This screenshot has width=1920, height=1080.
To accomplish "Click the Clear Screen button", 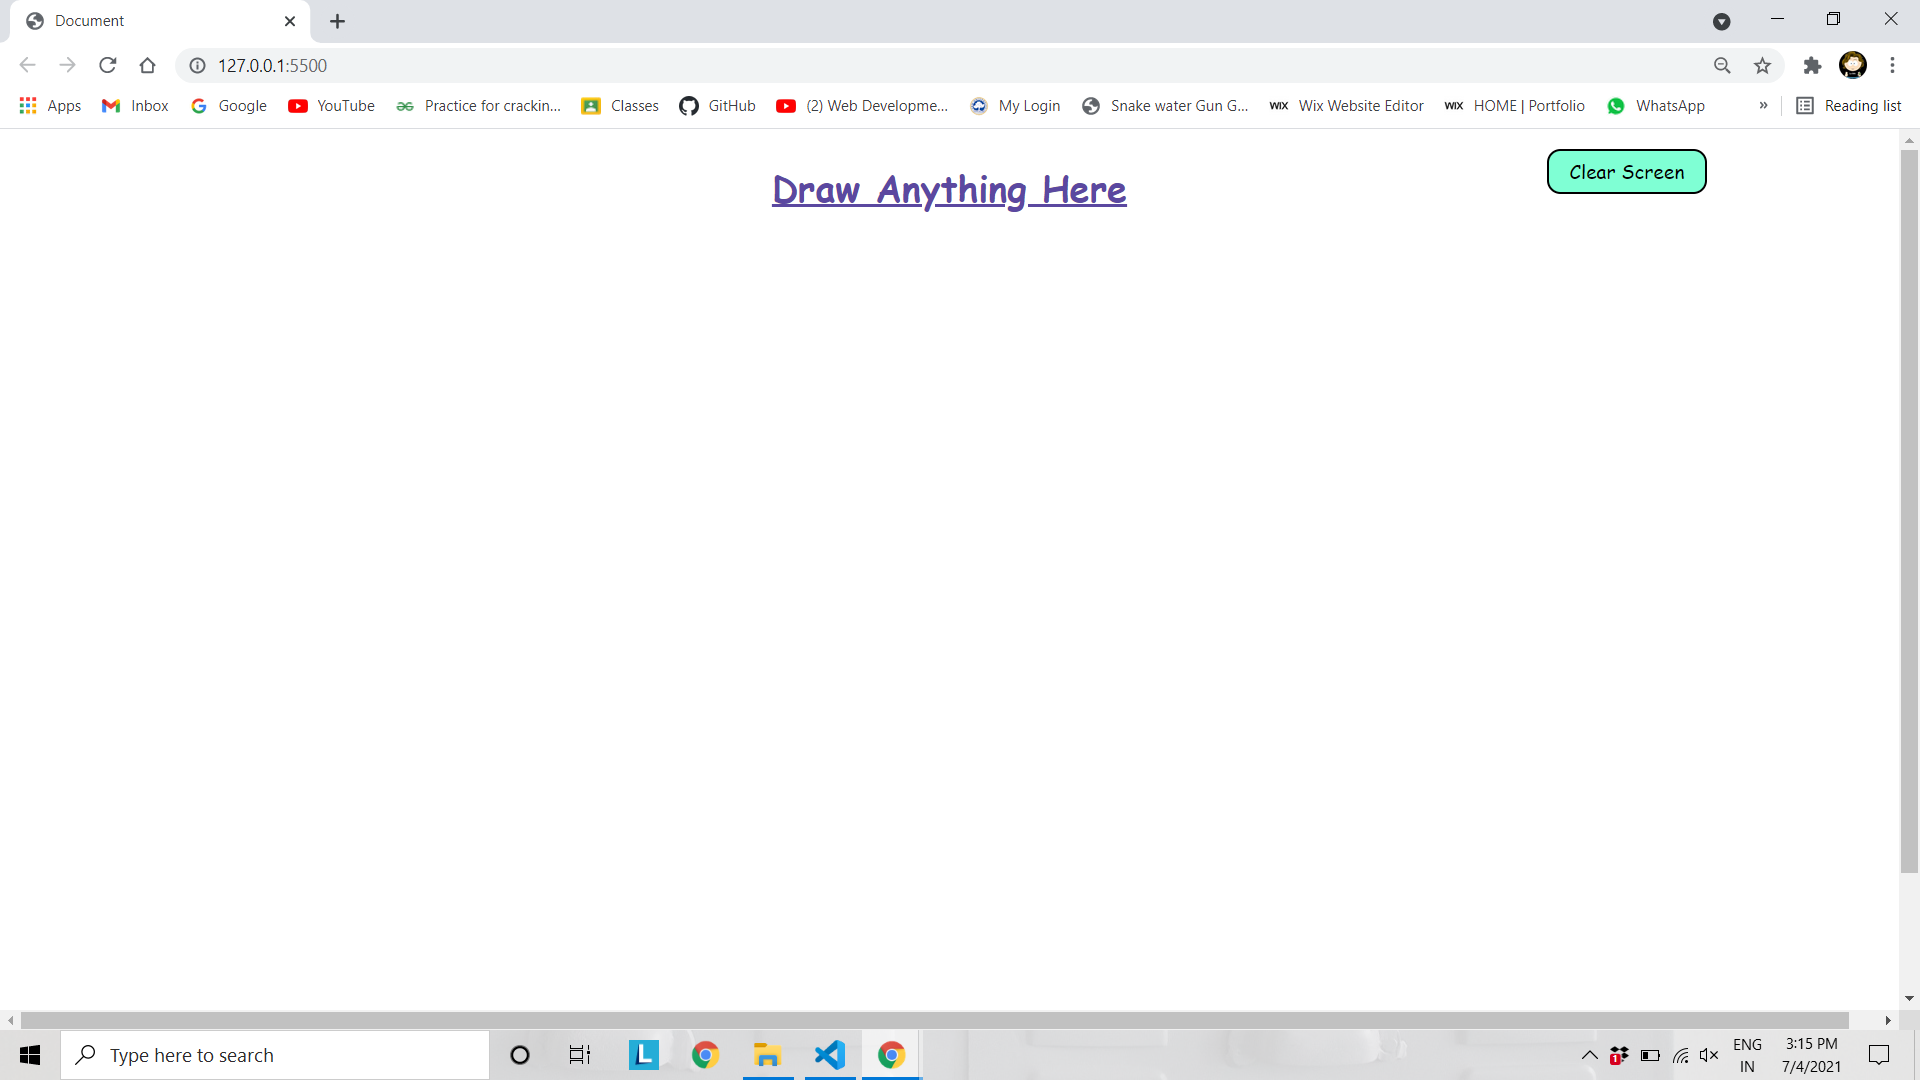I will [x=1626, y=172].
